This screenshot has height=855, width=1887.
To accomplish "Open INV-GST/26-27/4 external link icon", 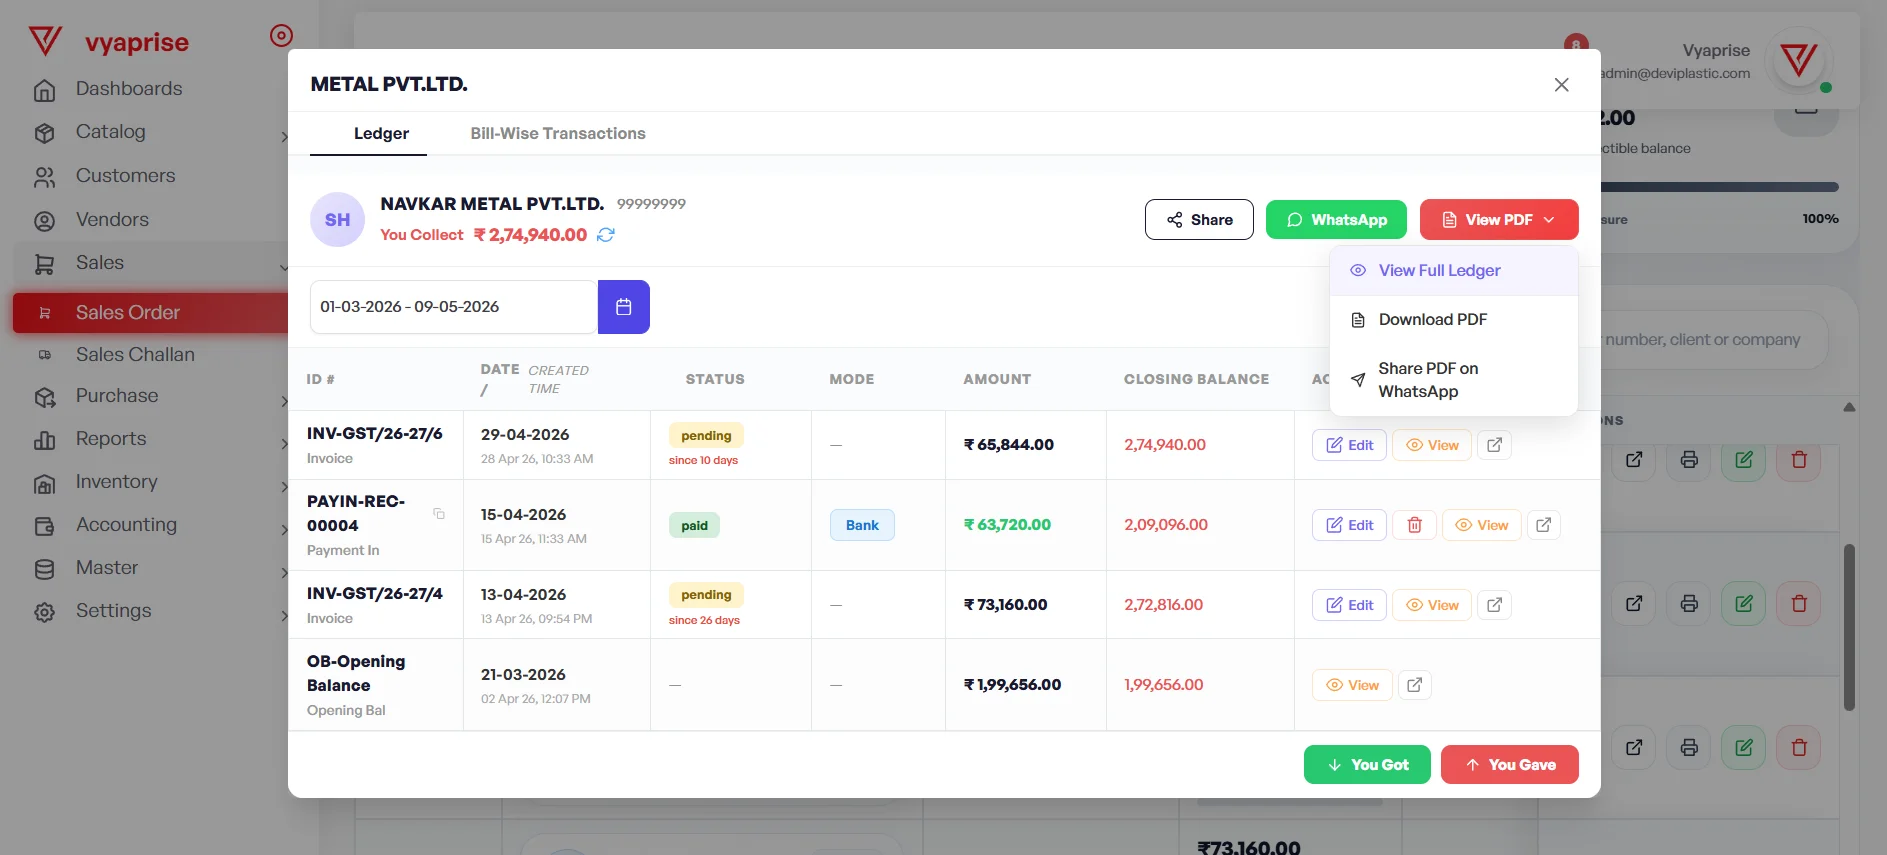I will pos(1494,605).
